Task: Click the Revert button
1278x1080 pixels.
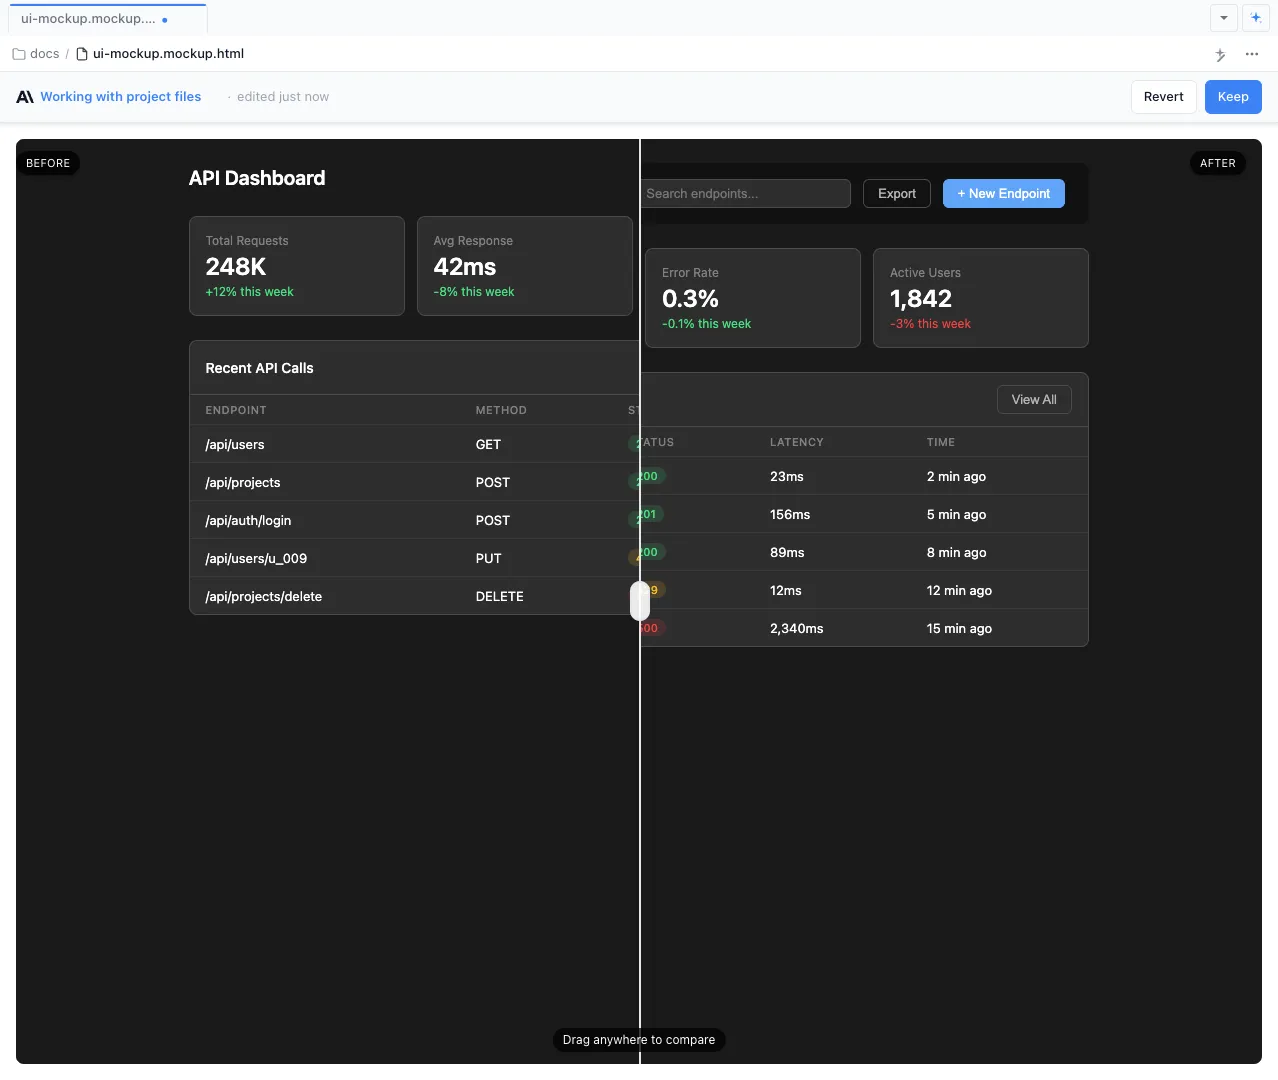Action: point(1163,96)
